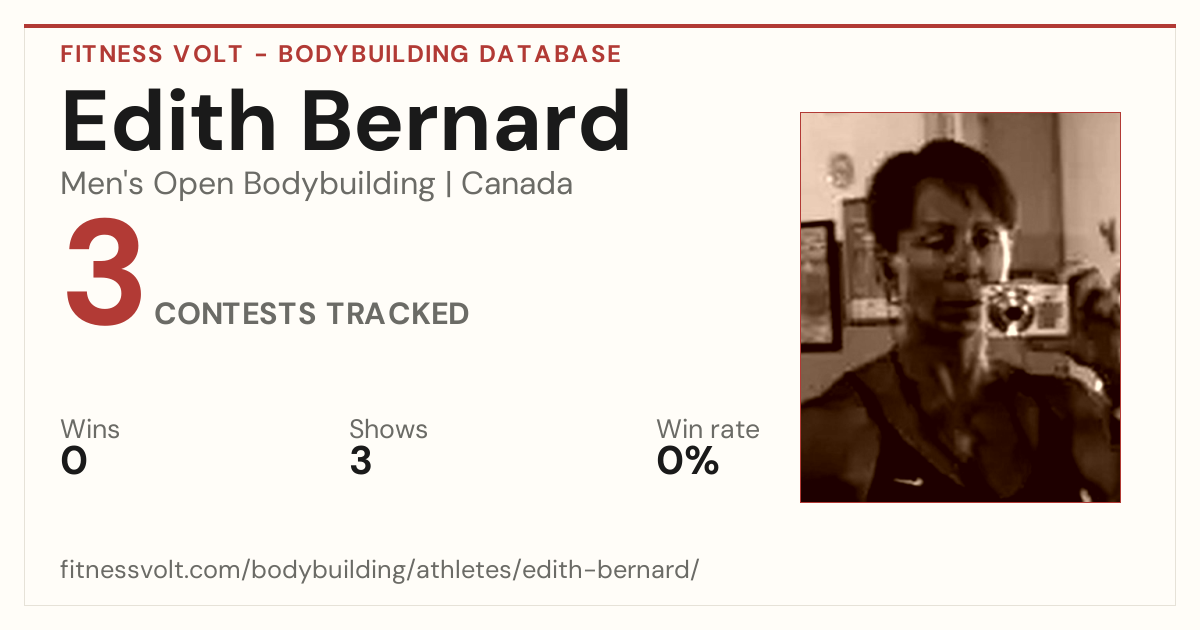This screenshot has width=1200, height=630.
Task: Click the Win rate stat label
Action: [x=707, y=429]
